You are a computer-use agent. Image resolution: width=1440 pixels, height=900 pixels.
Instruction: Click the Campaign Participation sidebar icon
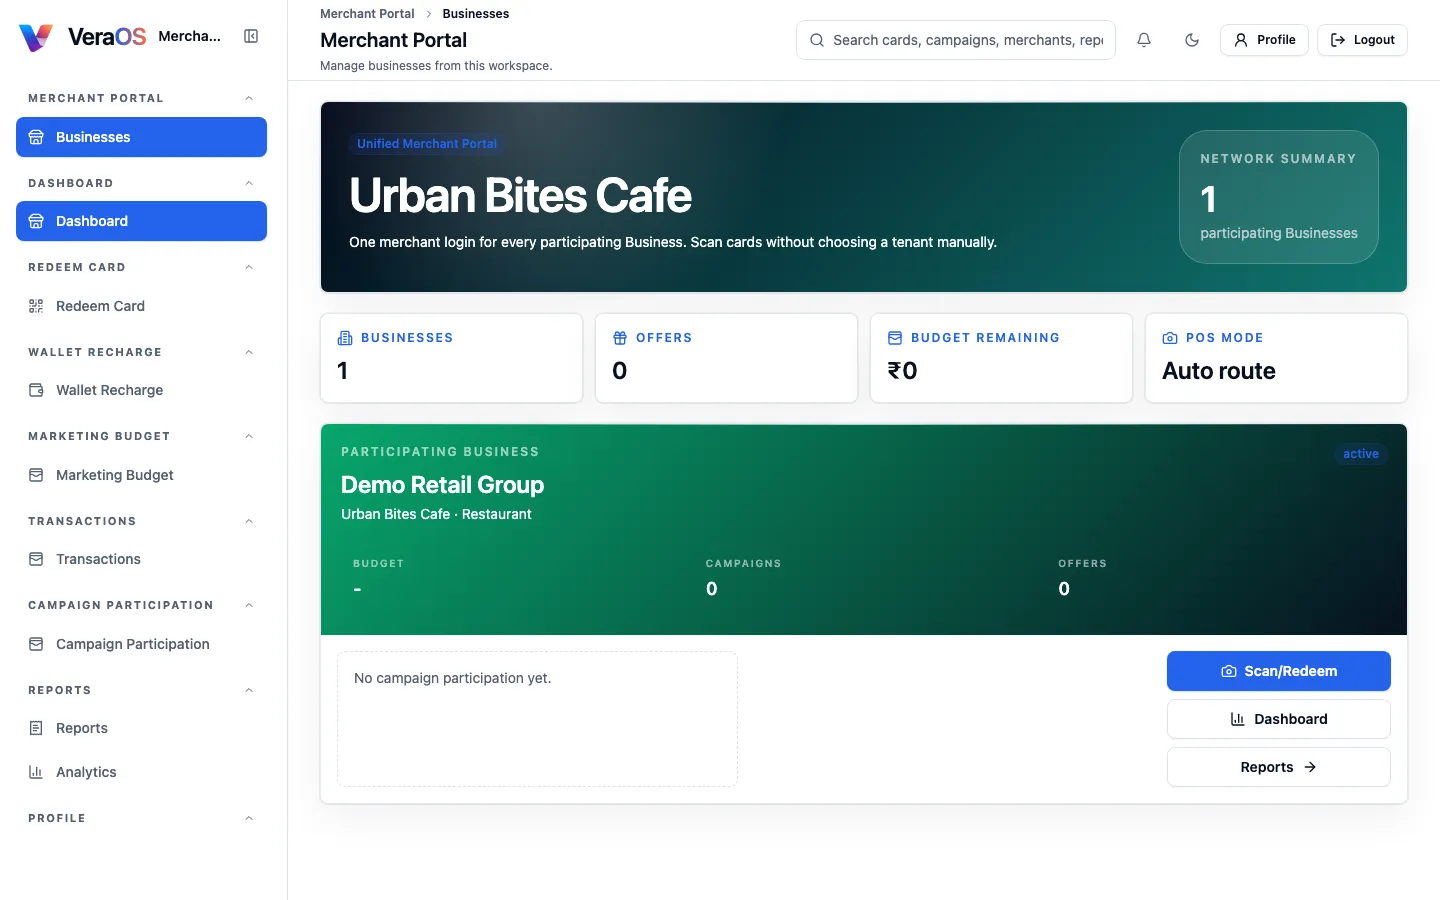click(x=36, y=644)
